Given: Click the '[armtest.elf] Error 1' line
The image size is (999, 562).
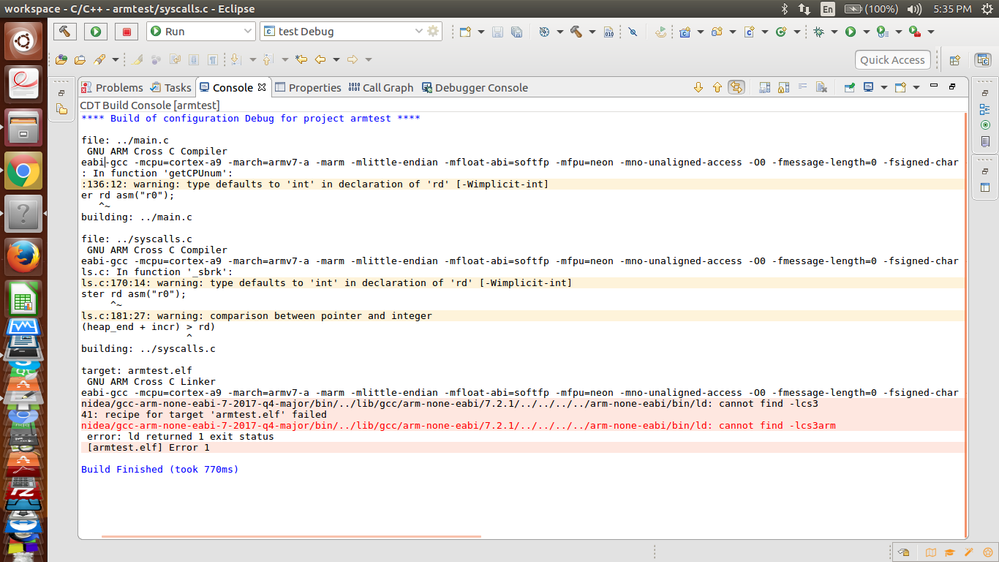Looking at the screenshot, I should (148, 448).
